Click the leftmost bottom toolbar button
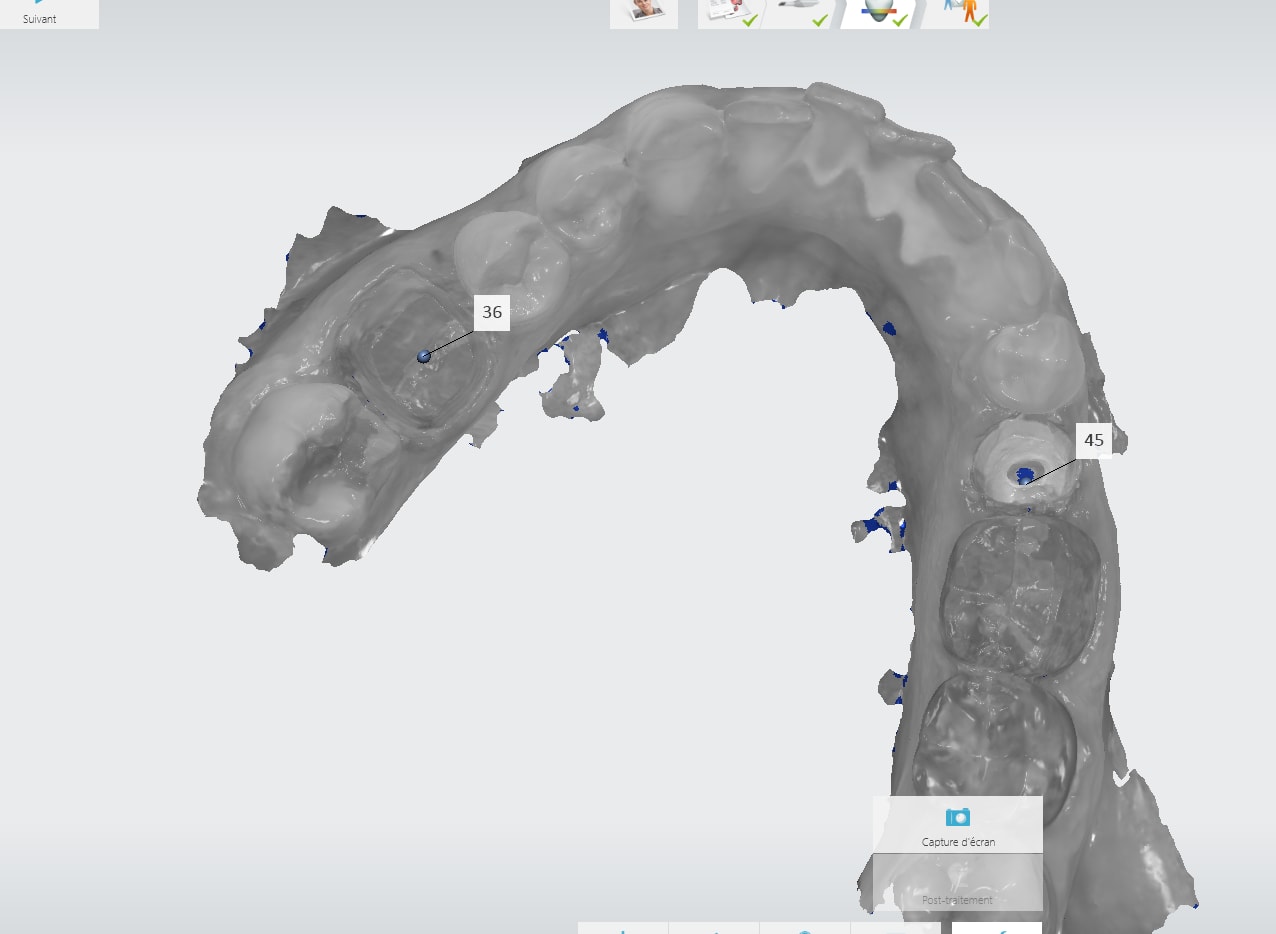Image resolution: width=1276 pixels, height=934 pixels. [622, 928]
